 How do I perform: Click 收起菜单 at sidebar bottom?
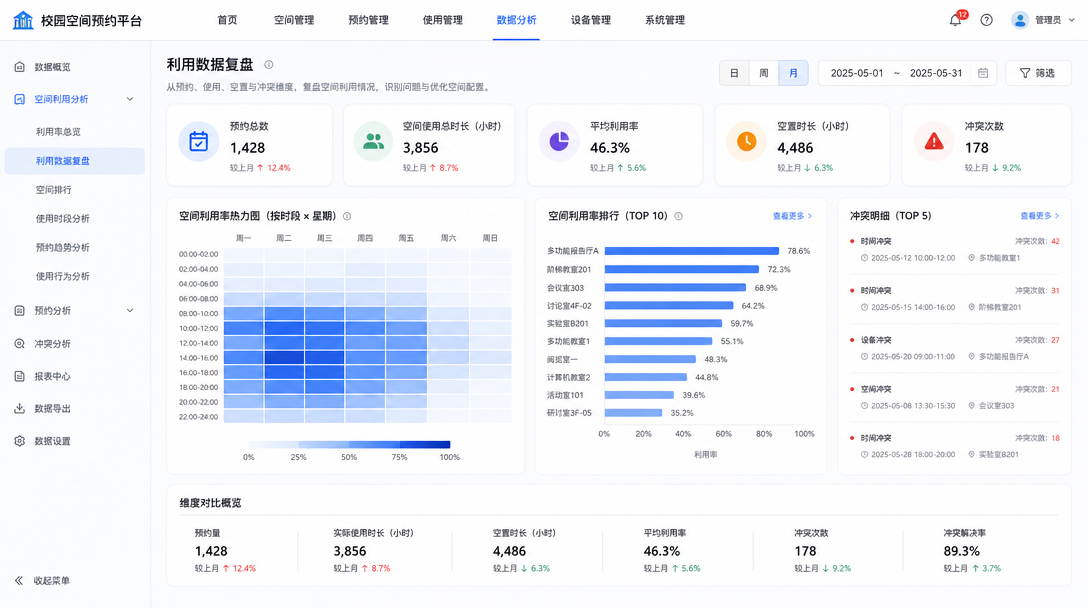coord(51,580)
